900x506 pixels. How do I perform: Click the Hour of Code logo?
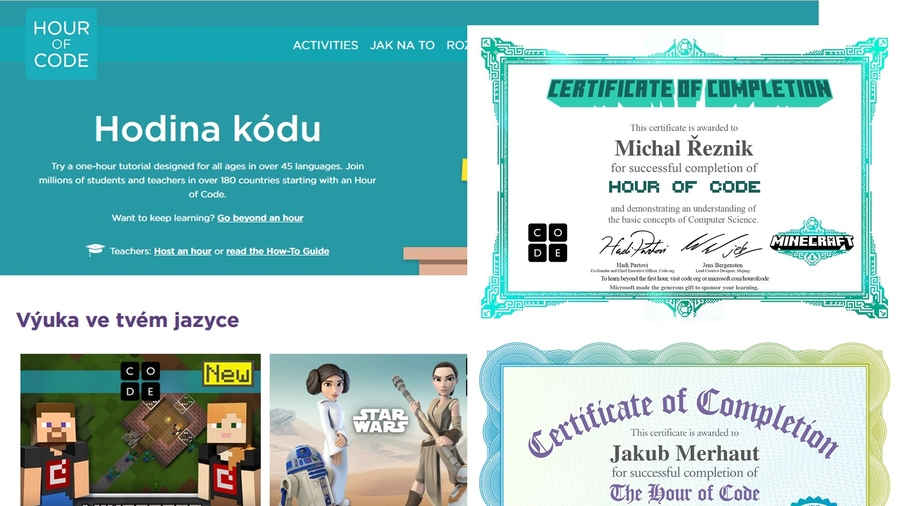pos(61,44)
